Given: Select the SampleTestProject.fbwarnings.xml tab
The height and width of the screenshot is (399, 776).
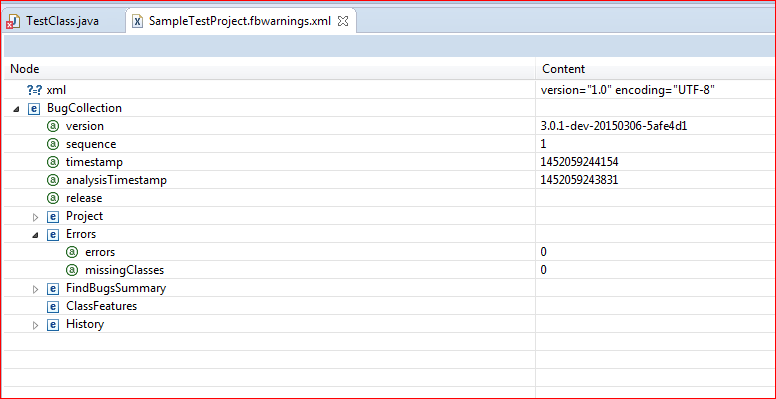Looking at the screenshot, I should click(241, 21).
